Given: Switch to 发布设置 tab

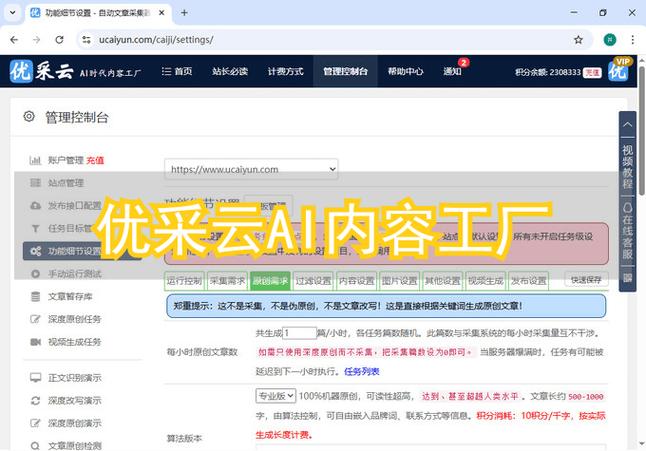Looking at the screenshot, I should [529, 281].
